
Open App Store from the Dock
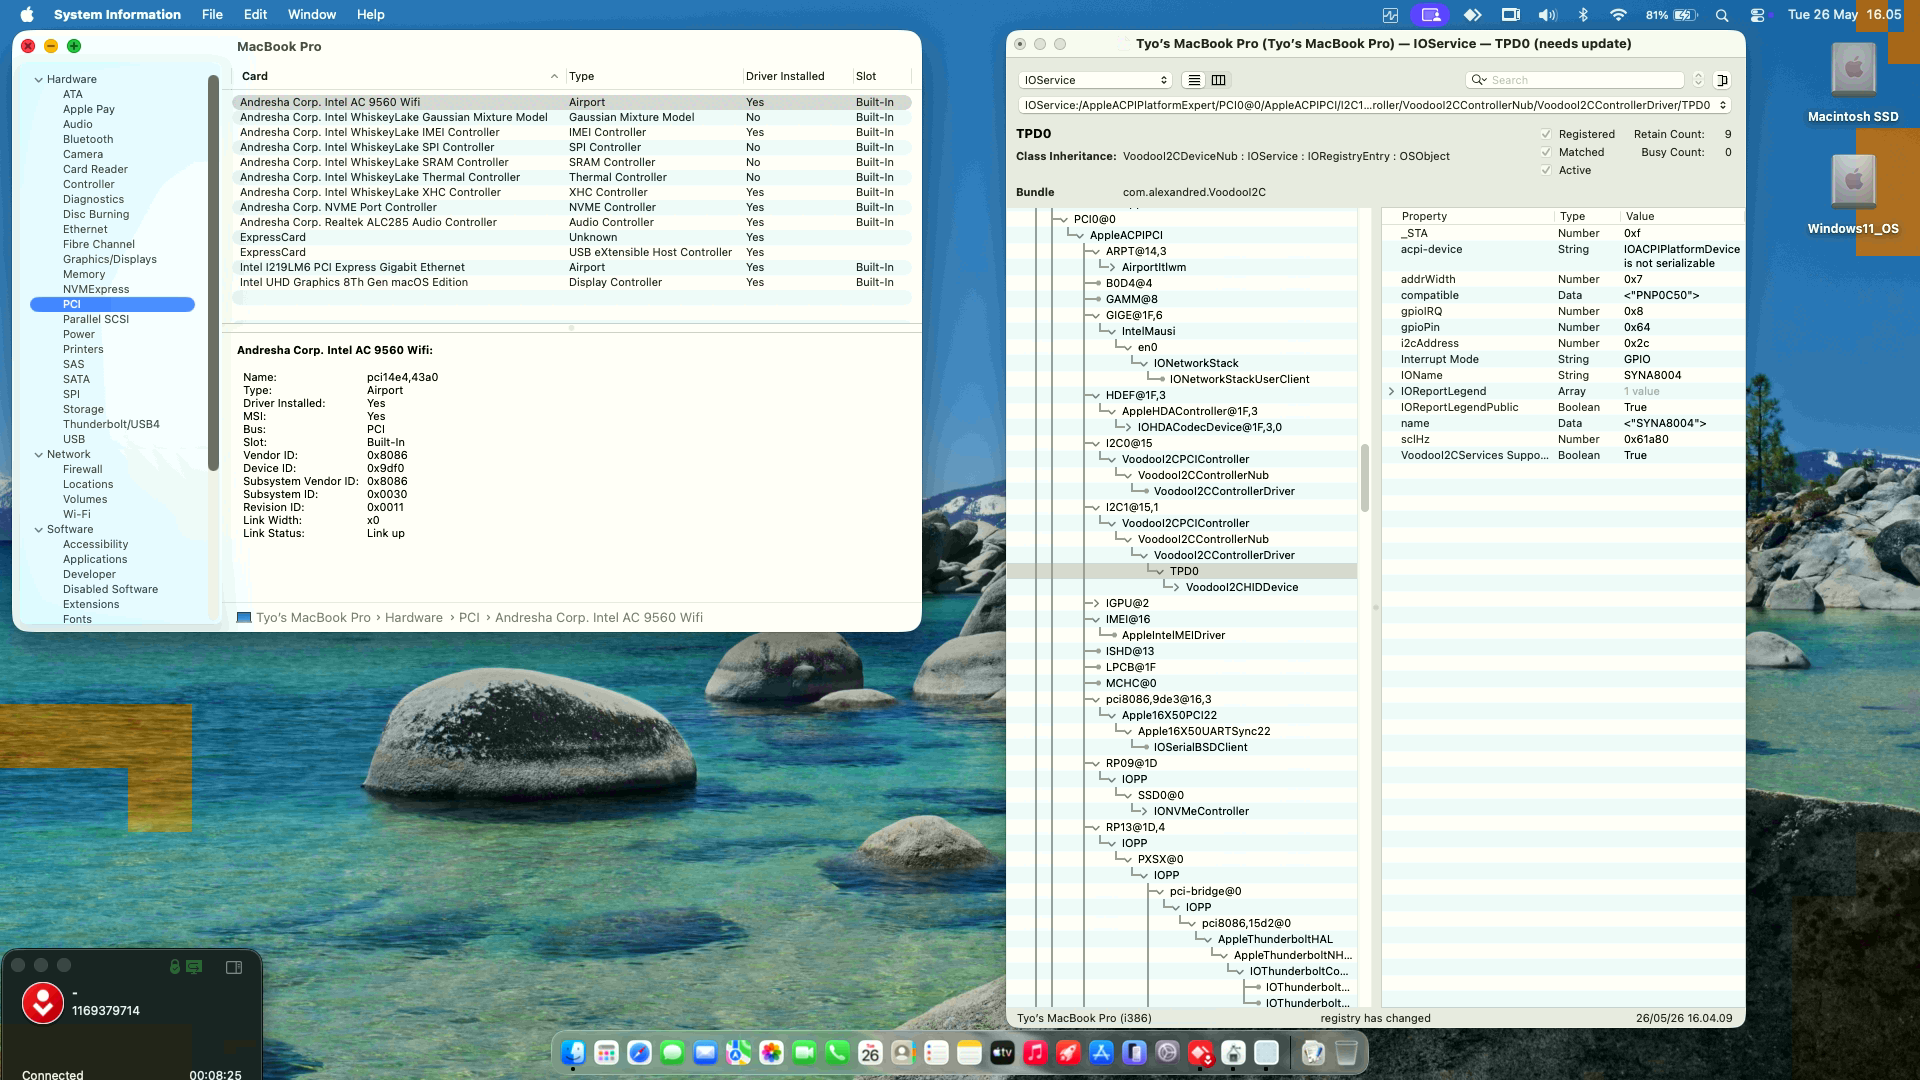click(1101, 1052)
